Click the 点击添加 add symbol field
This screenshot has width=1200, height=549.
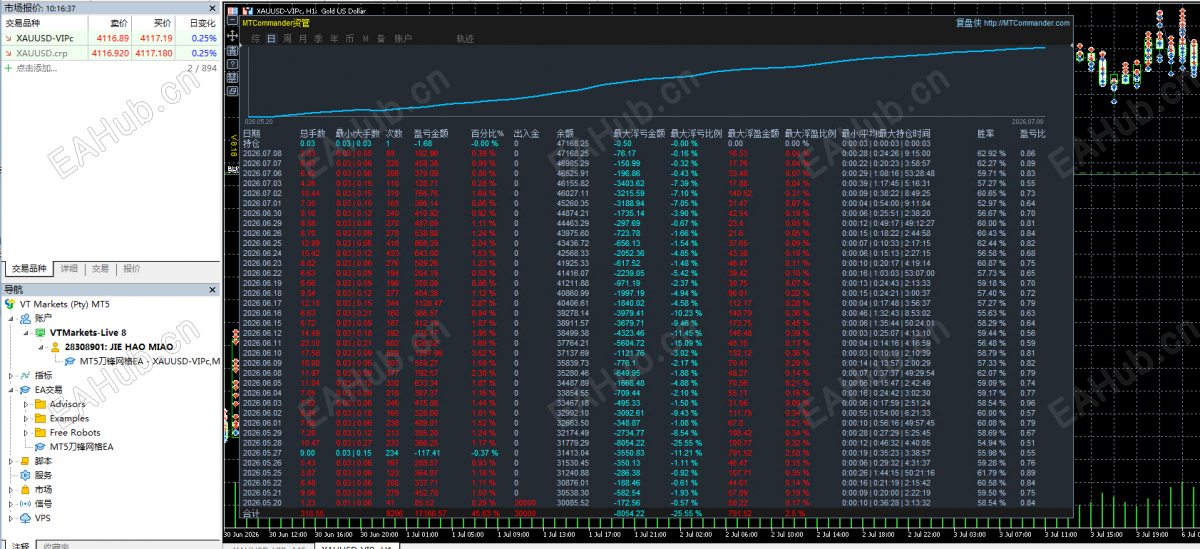click(37, 68)
